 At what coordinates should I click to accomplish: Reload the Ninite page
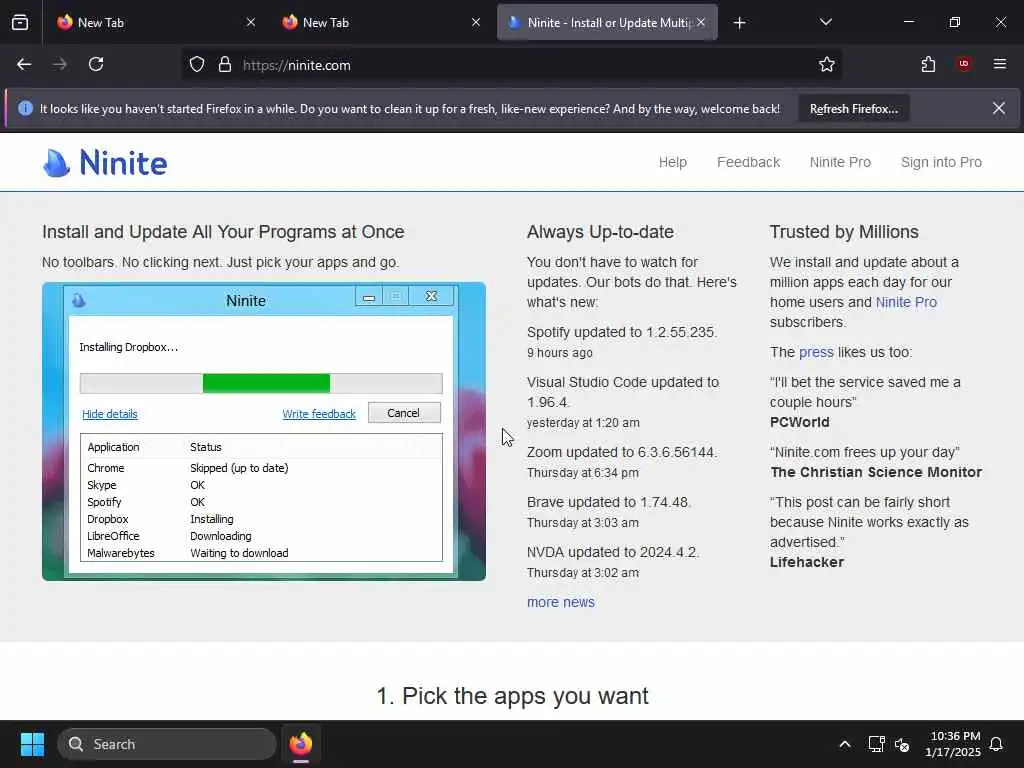click(x=96, y=64)
